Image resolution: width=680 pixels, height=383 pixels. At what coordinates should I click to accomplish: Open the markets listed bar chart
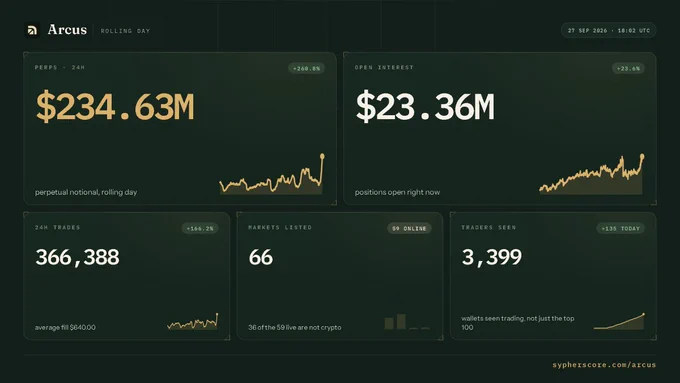click(407, 322)
